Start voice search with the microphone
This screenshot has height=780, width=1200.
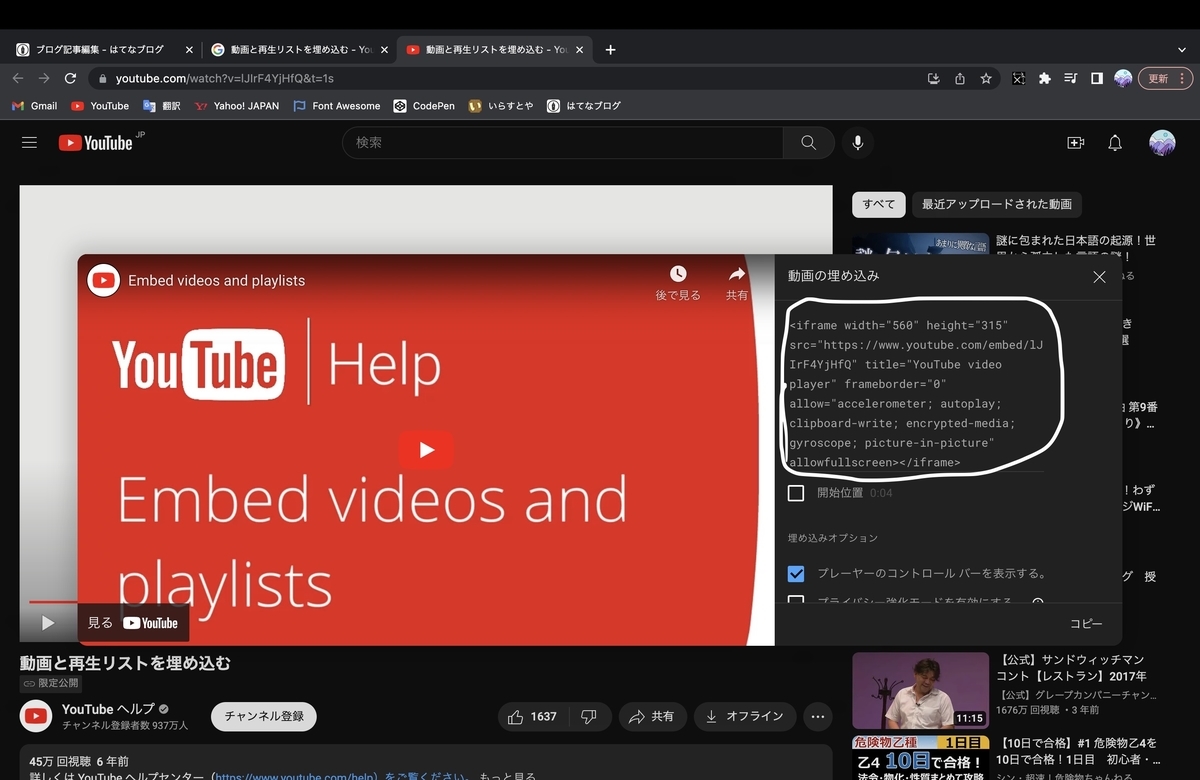[x=857, y=143]
